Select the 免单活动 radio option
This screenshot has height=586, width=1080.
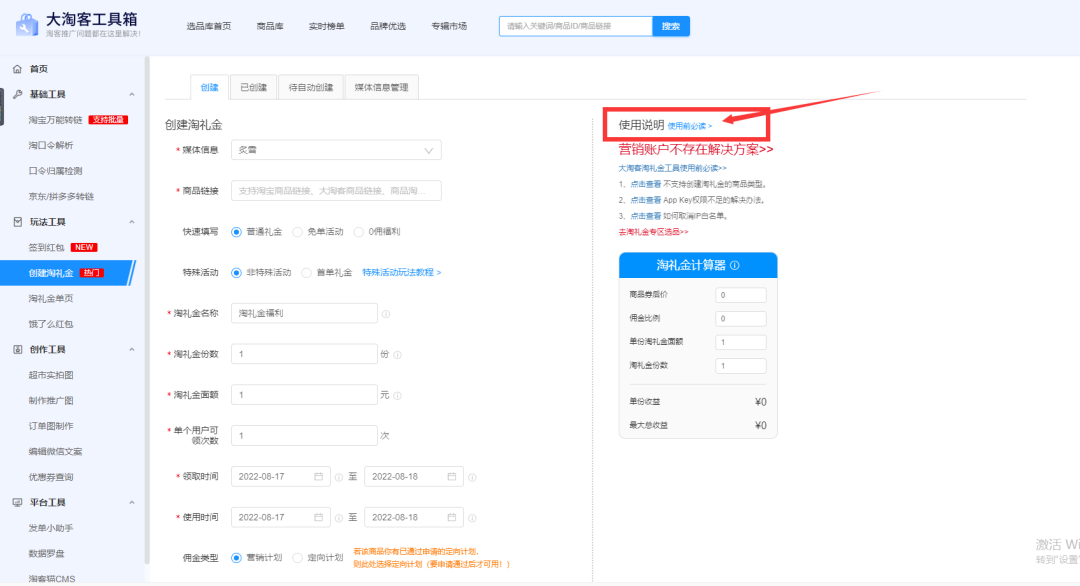pos(298,232)
